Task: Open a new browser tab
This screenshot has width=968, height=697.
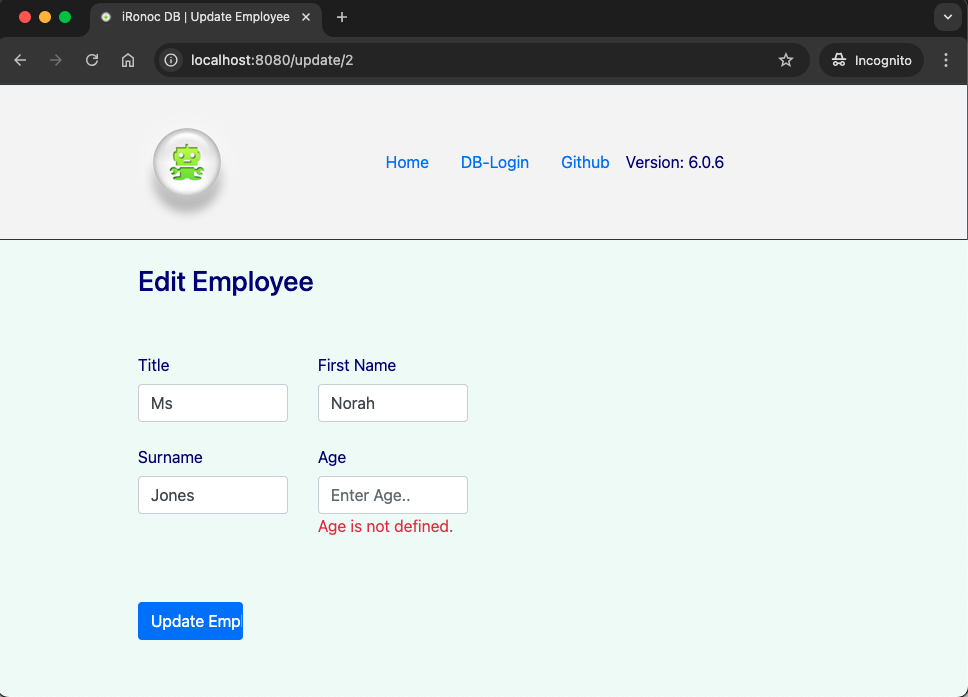Action: point(342,17)
